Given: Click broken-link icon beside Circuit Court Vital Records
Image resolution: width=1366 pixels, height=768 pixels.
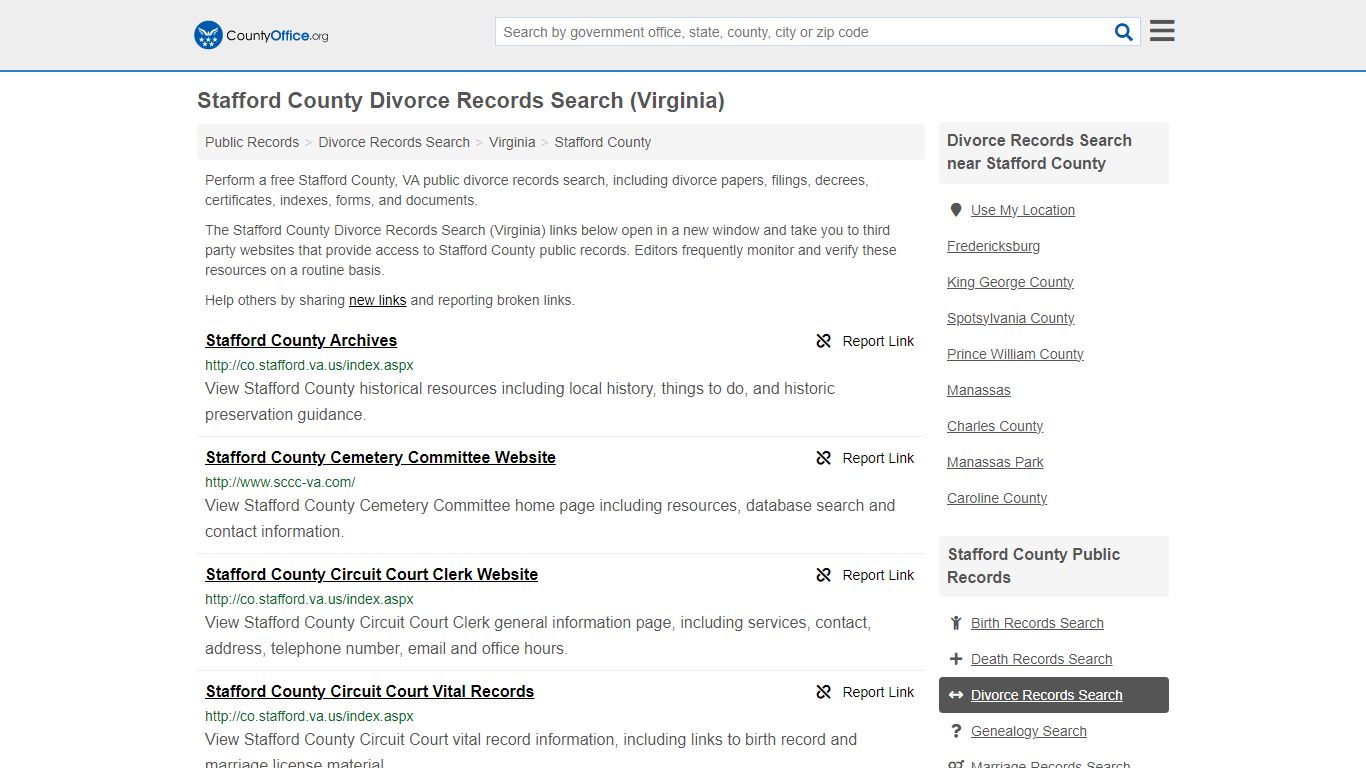Looking at the screenshot, I should (824, 692).
